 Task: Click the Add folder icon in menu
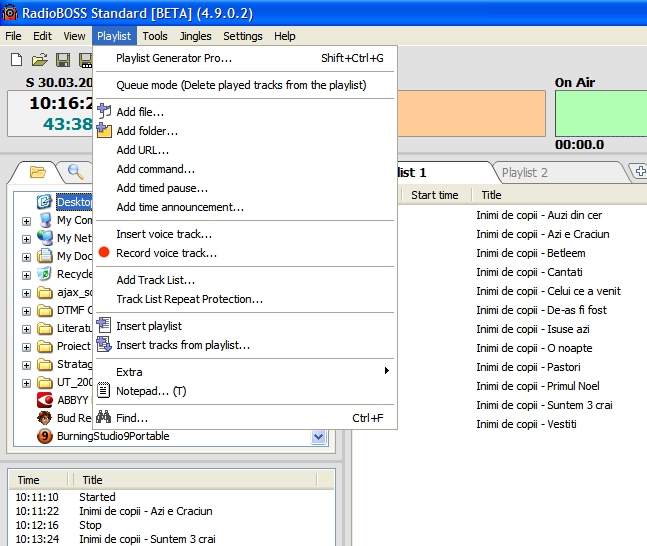104,130
